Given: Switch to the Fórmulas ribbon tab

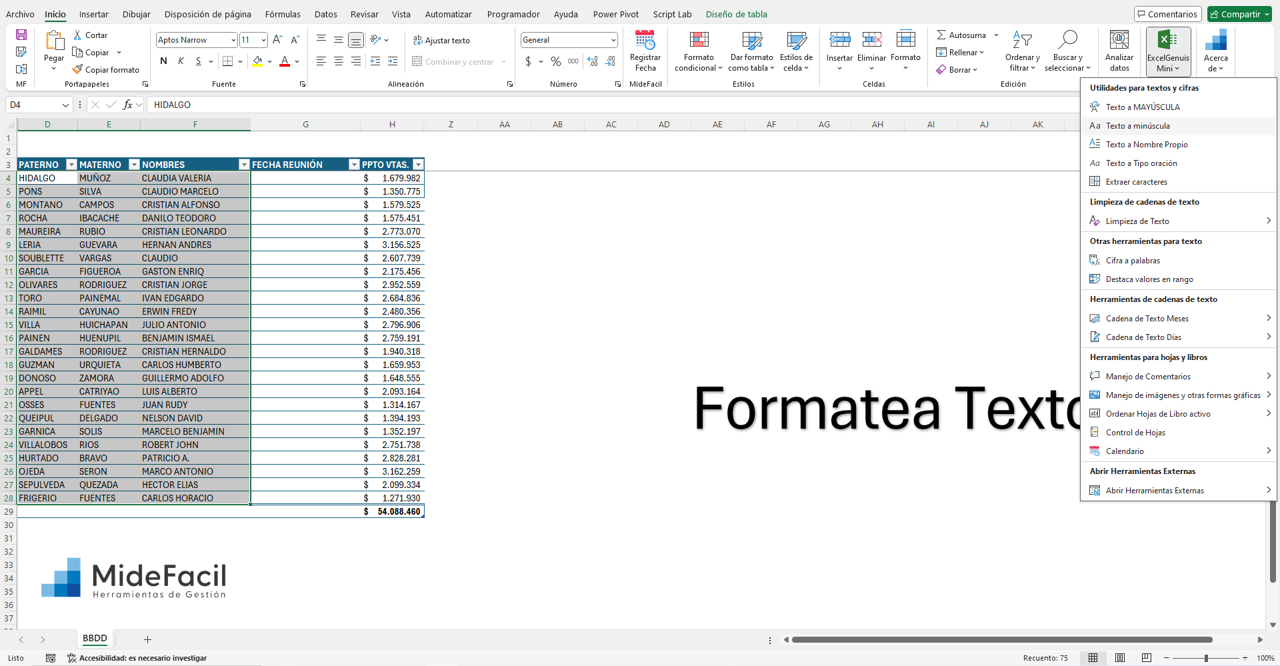Looking at the screenshot, I should click(283, 14).
